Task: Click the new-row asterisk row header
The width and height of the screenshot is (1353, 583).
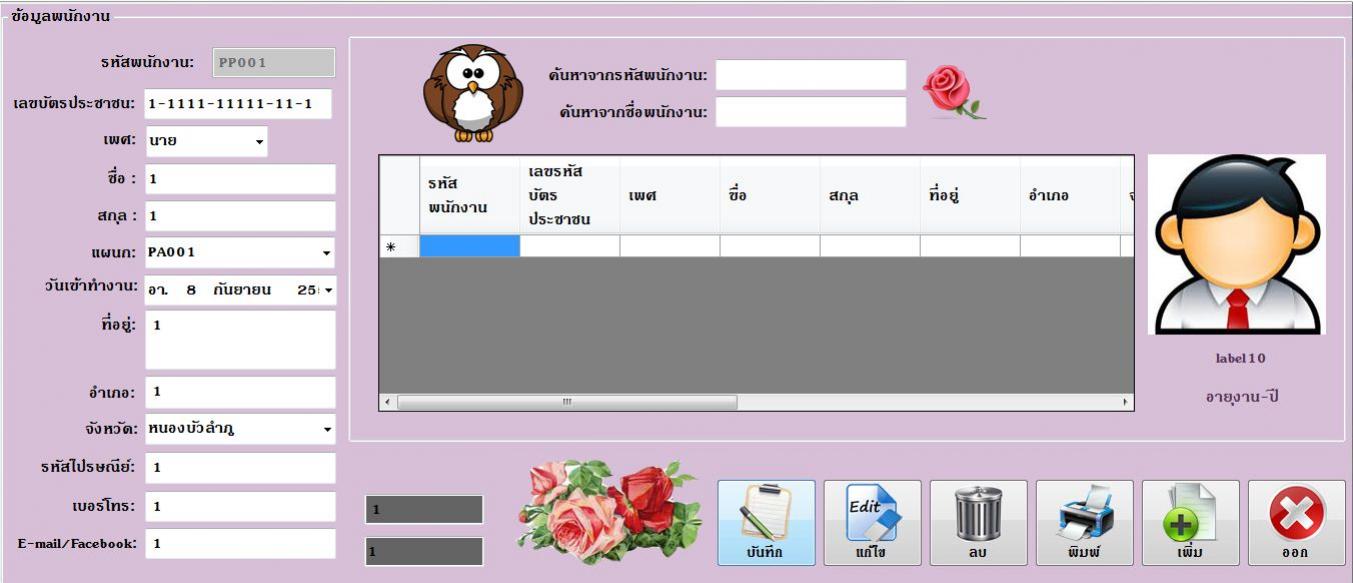Action: [399, 246]
